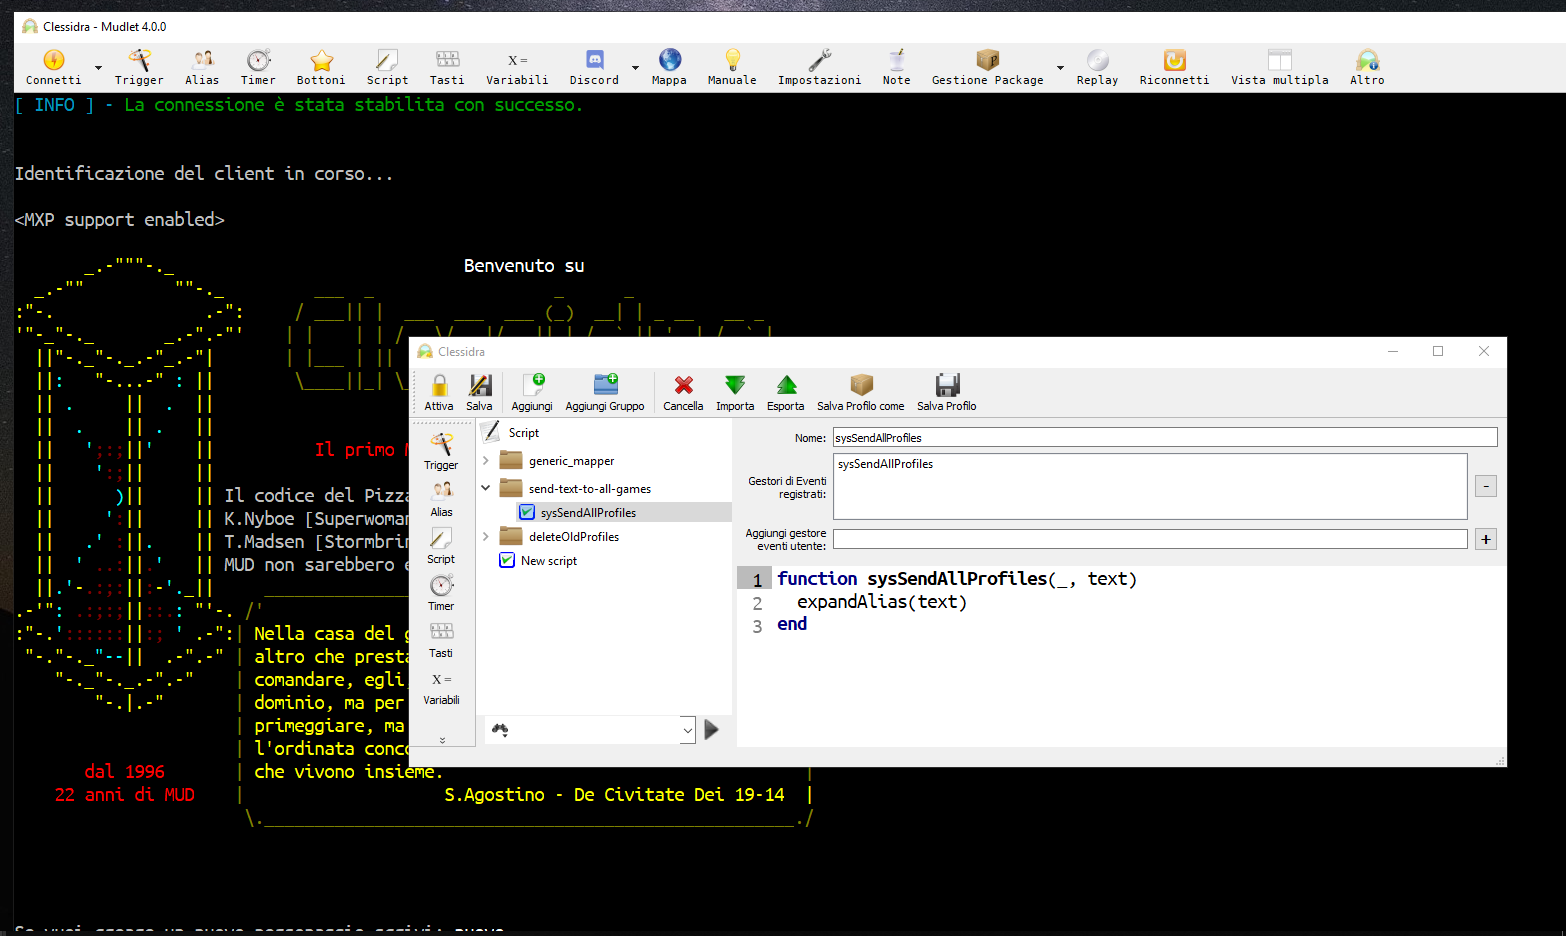Toggle the New script checkbox
The height and width of the screenshot is (936, 1566).
[507, 561]
